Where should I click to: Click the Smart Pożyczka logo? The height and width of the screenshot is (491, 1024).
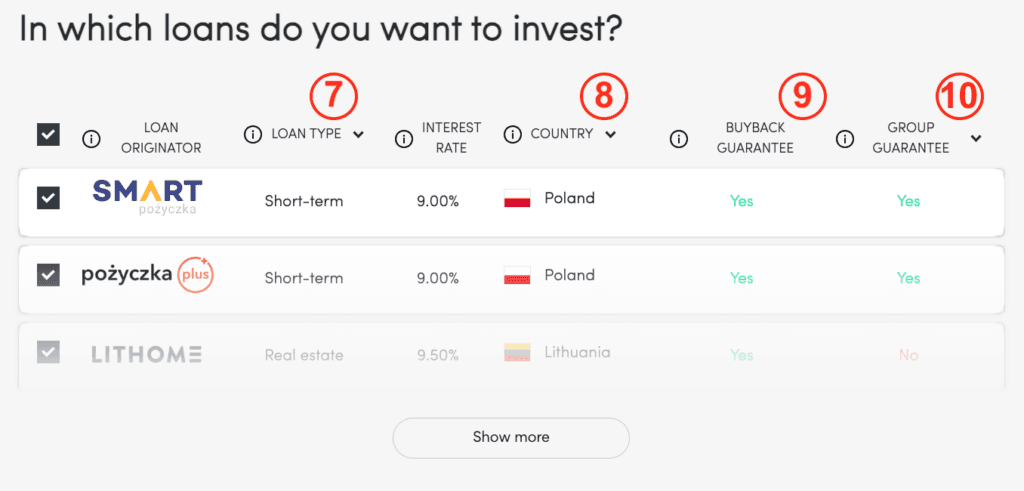point(147,196)
